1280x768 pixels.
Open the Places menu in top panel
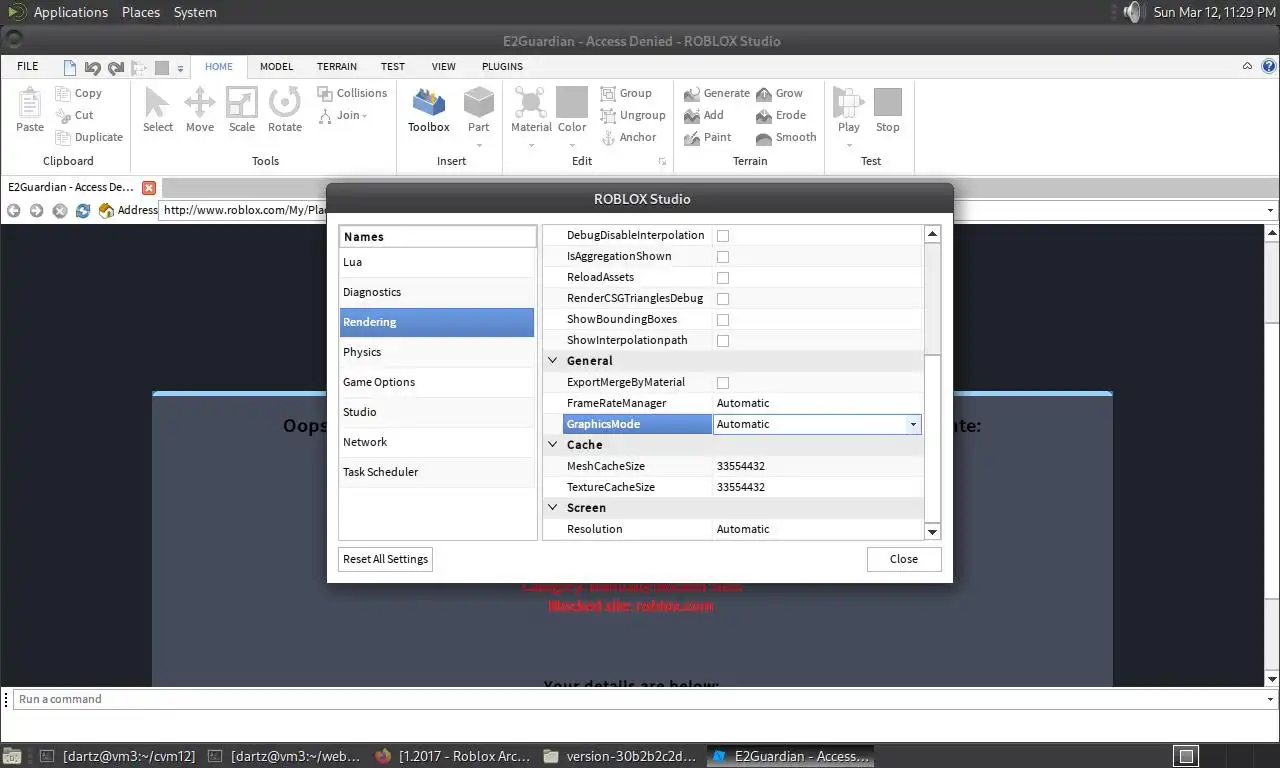click(141, 12)
